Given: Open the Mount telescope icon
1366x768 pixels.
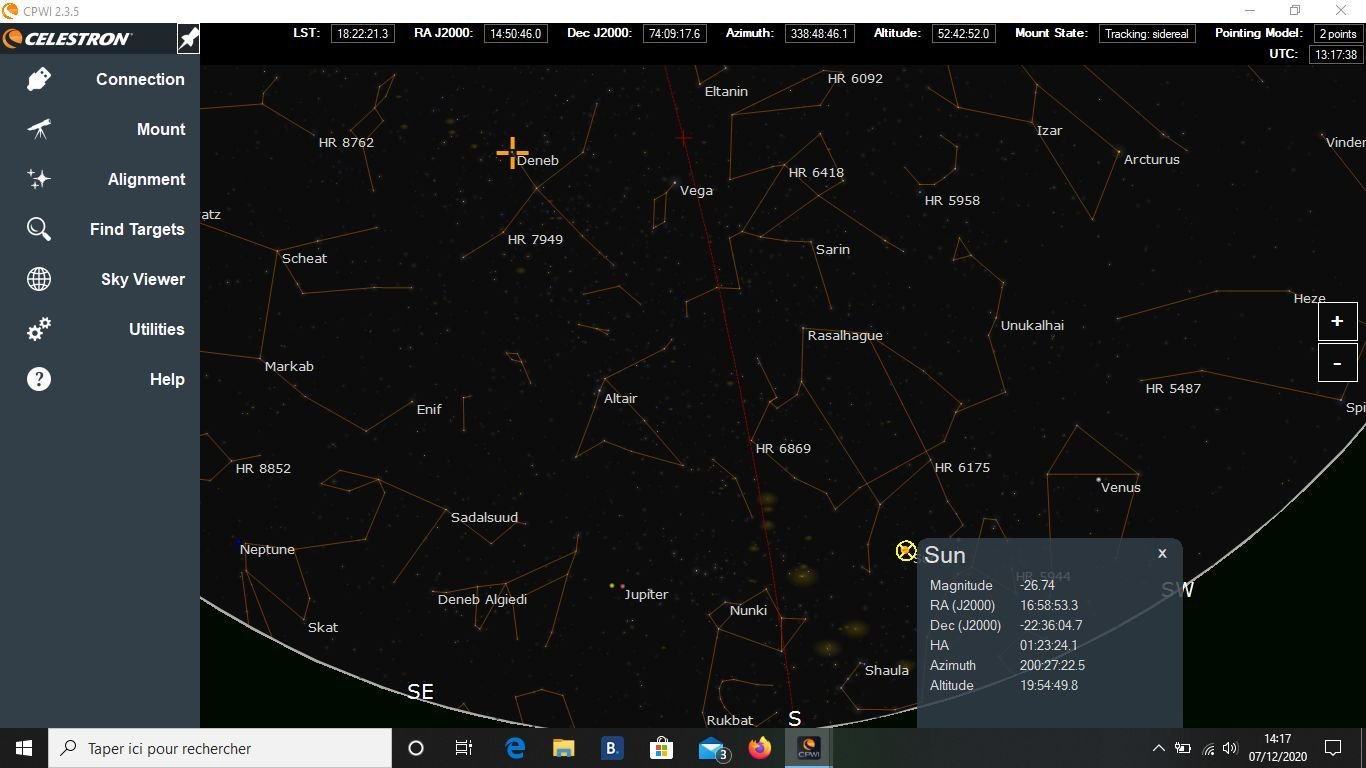Looking at the screenshot, I should 39,129.
